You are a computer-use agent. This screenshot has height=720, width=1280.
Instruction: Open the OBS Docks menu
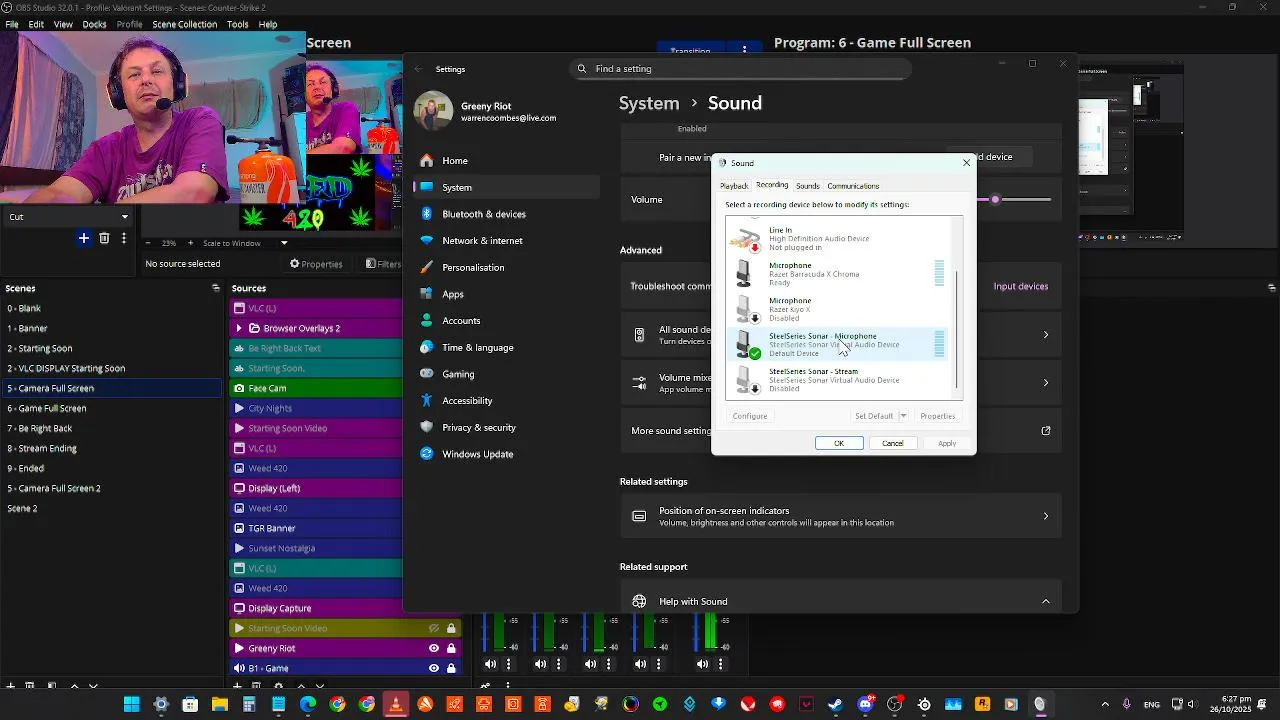click(95, 24)
